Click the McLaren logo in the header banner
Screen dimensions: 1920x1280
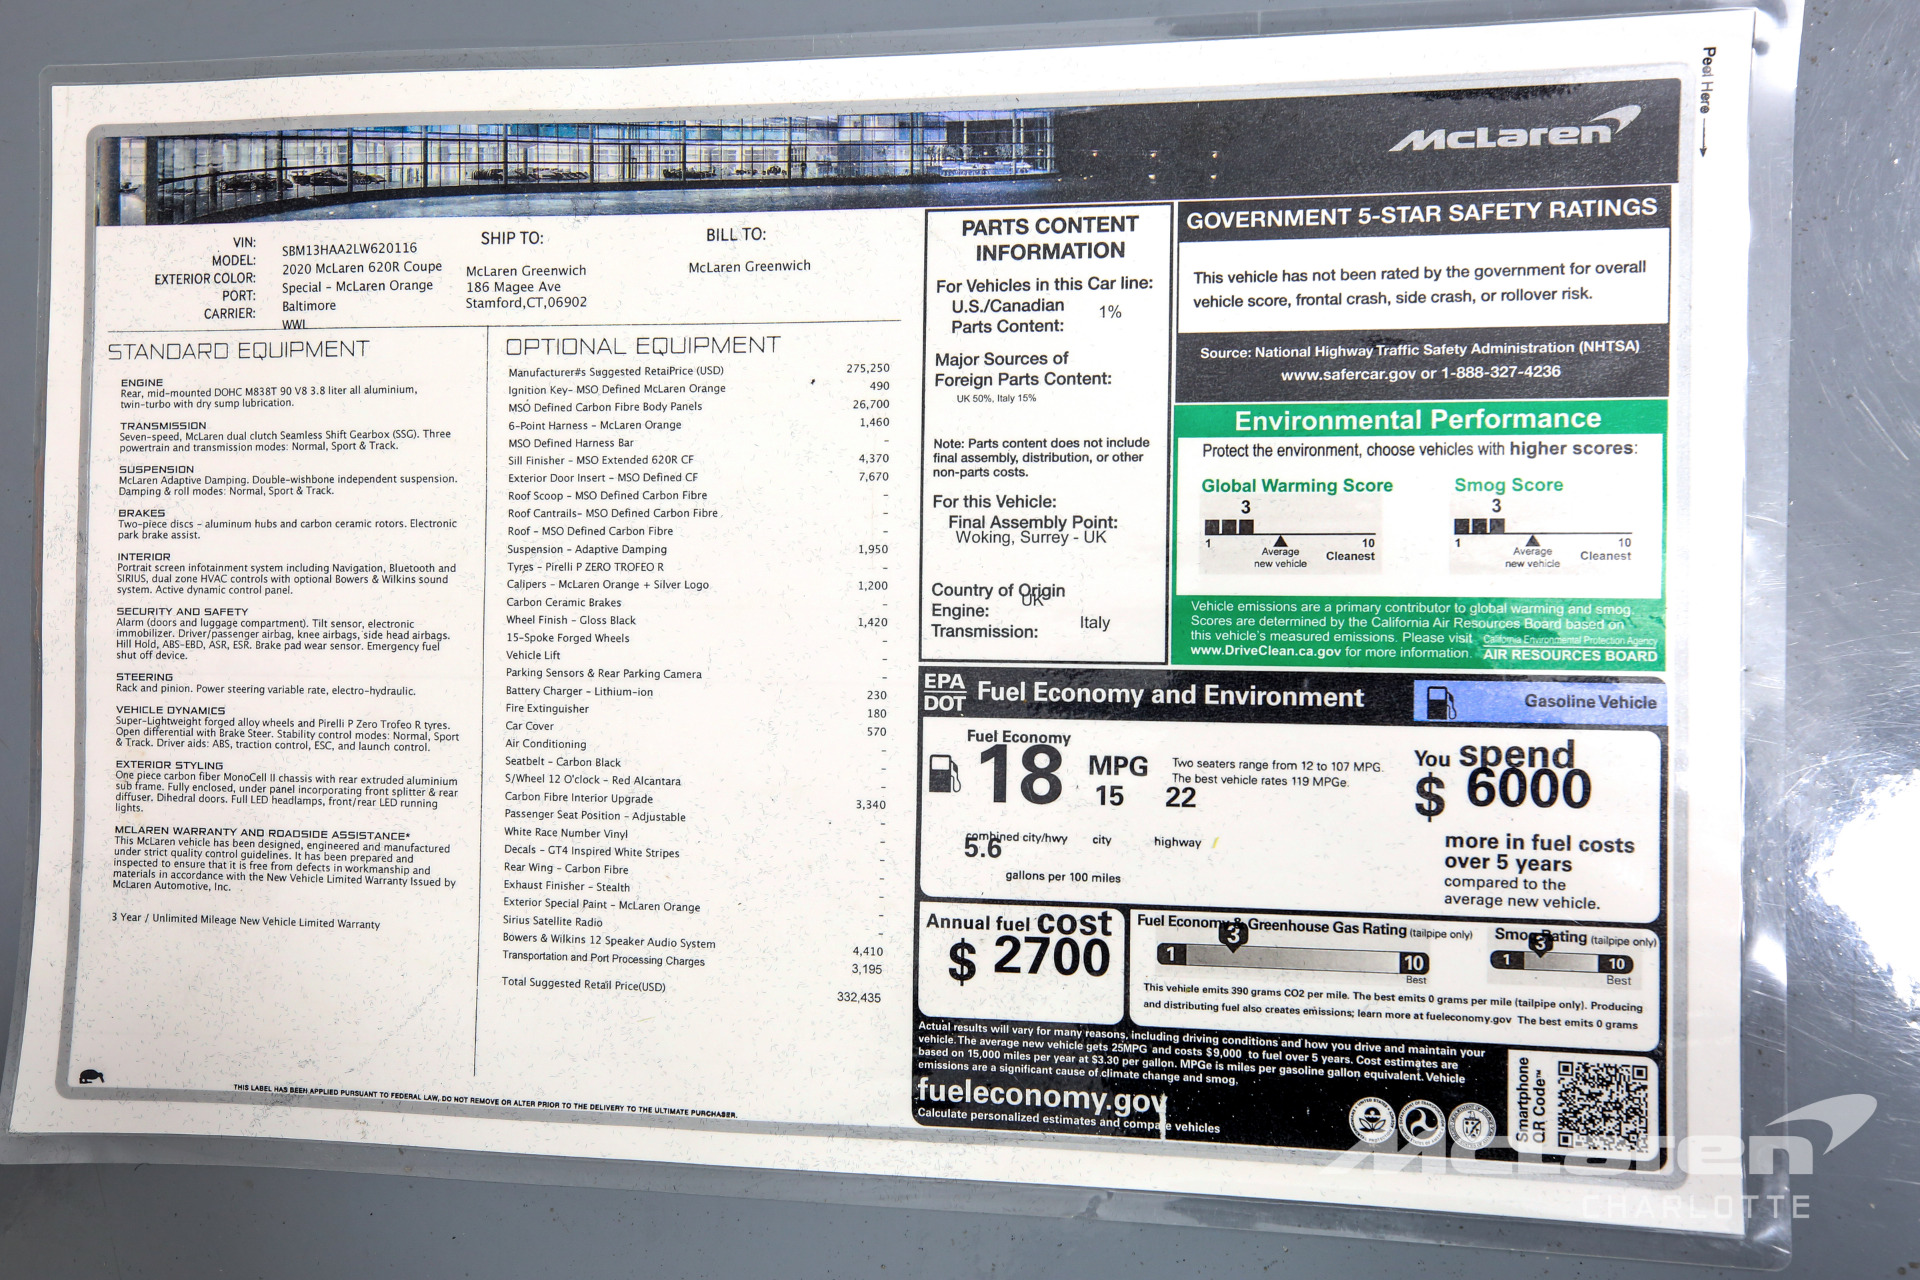1514,132
